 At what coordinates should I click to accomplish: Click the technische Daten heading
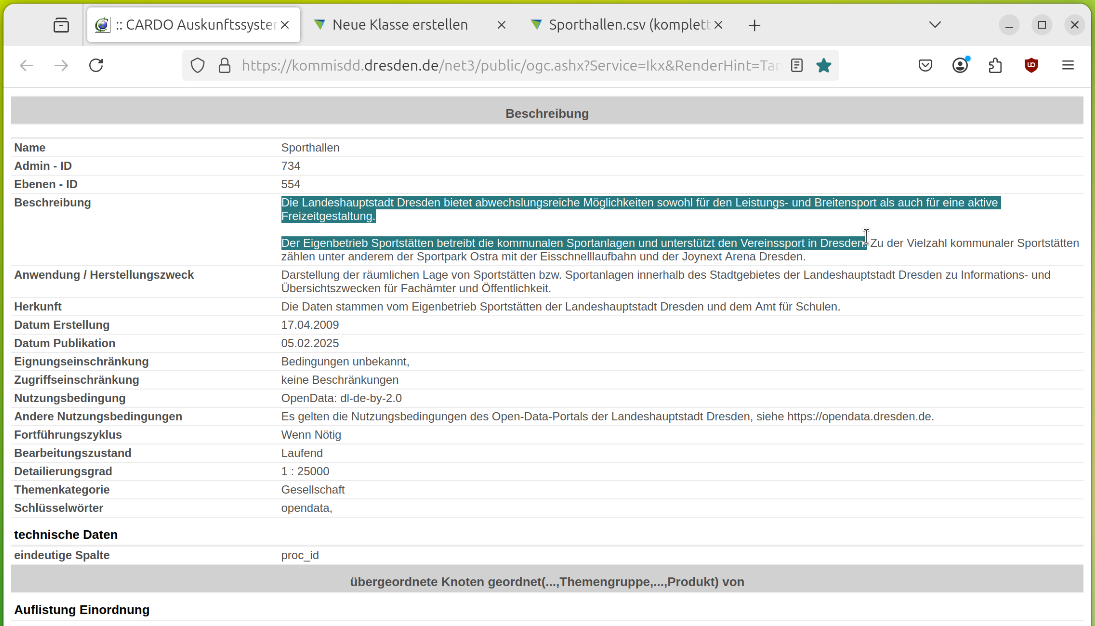coord(66,535)
